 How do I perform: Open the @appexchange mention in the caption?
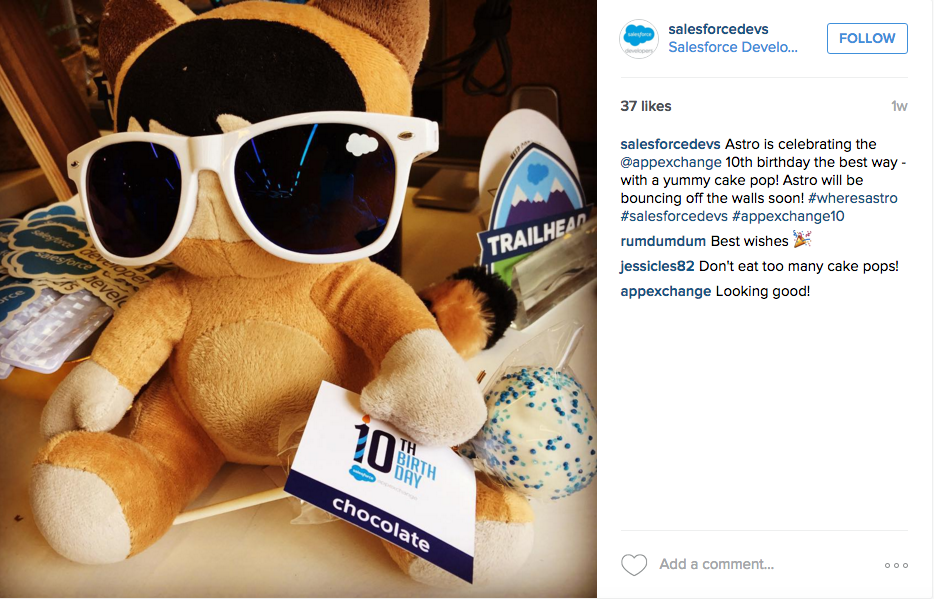(x=671, y=163)
